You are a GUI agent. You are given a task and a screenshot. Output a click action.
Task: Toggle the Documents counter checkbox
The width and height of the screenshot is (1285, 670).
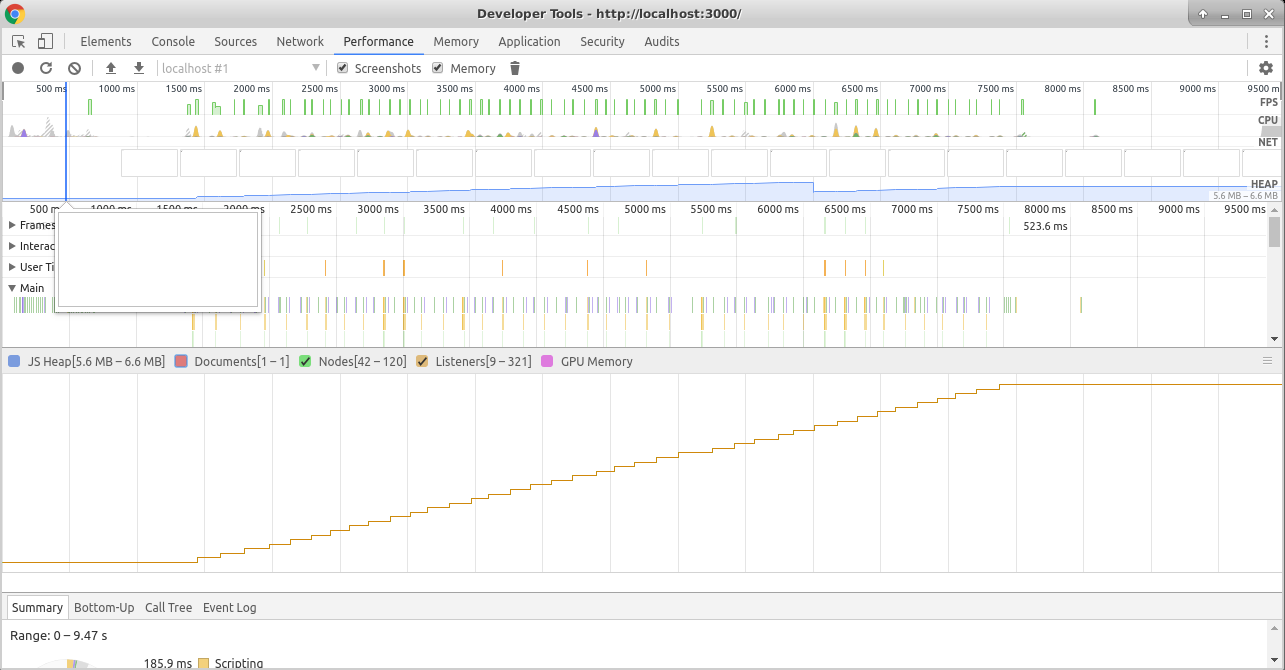coord(181,361)
